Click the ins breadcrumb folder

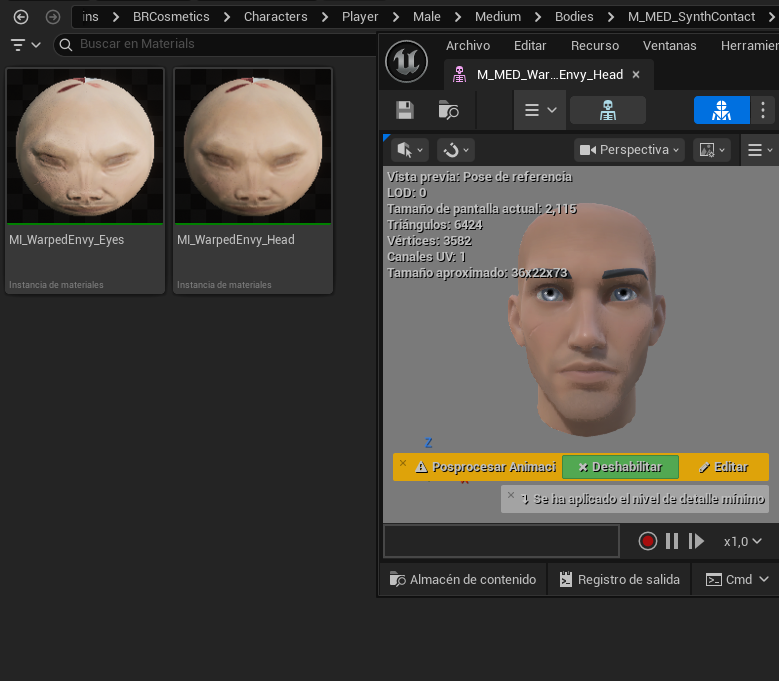pos(90,17)
